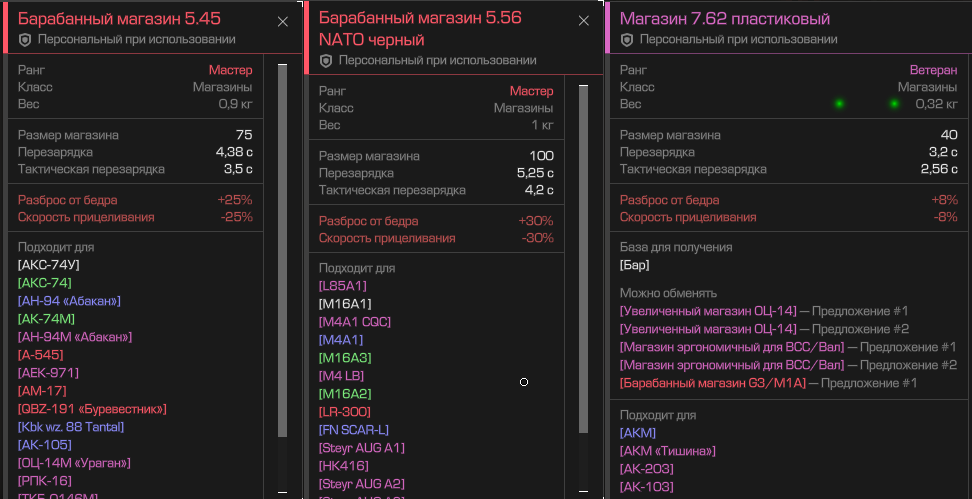
Task: Select the [LR-300] link
Action: point(345,412)
